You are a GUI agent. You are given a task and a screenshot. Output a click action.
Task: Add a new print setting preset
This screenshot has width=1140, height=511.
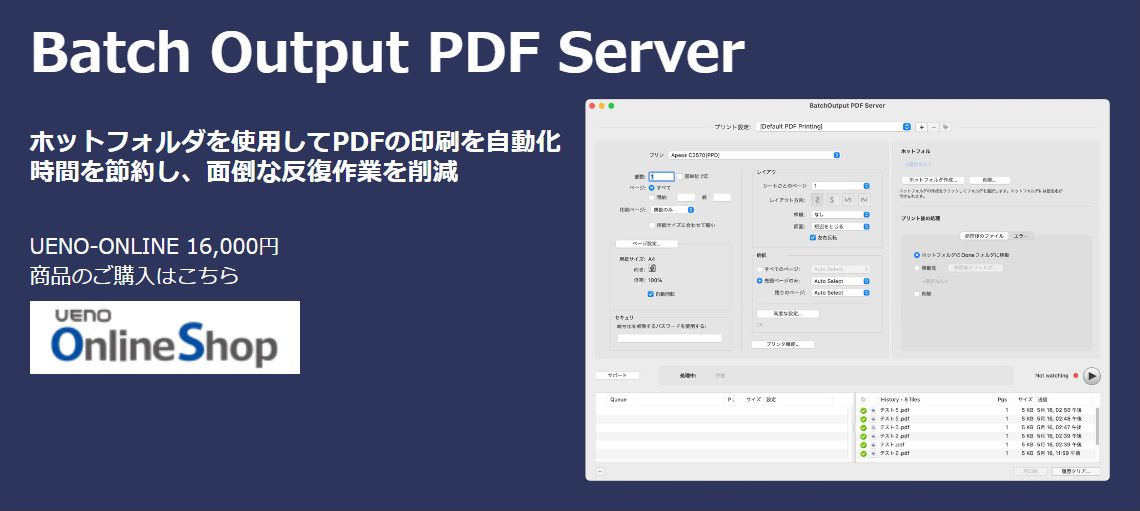(x=921, y=126)
